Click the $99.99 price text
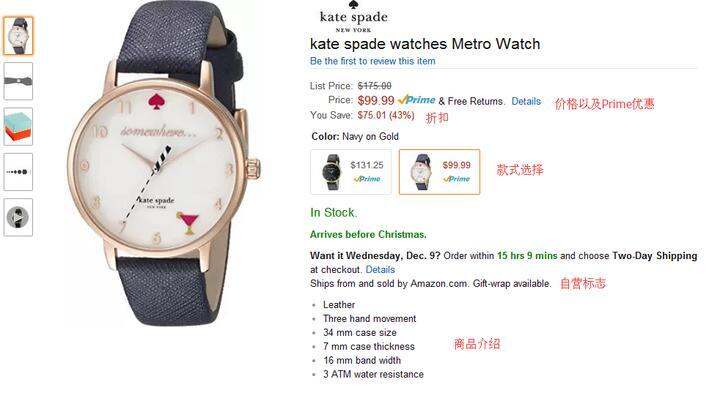Image resolution: width=720 pixels, height=401 pixels. pos(376,101)
